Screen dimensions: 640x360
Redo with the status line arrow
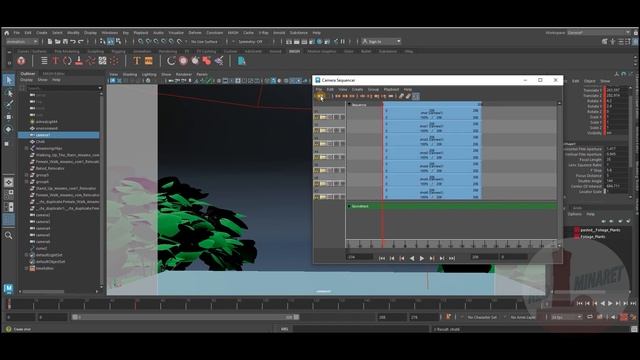click(x=80, y=42)
